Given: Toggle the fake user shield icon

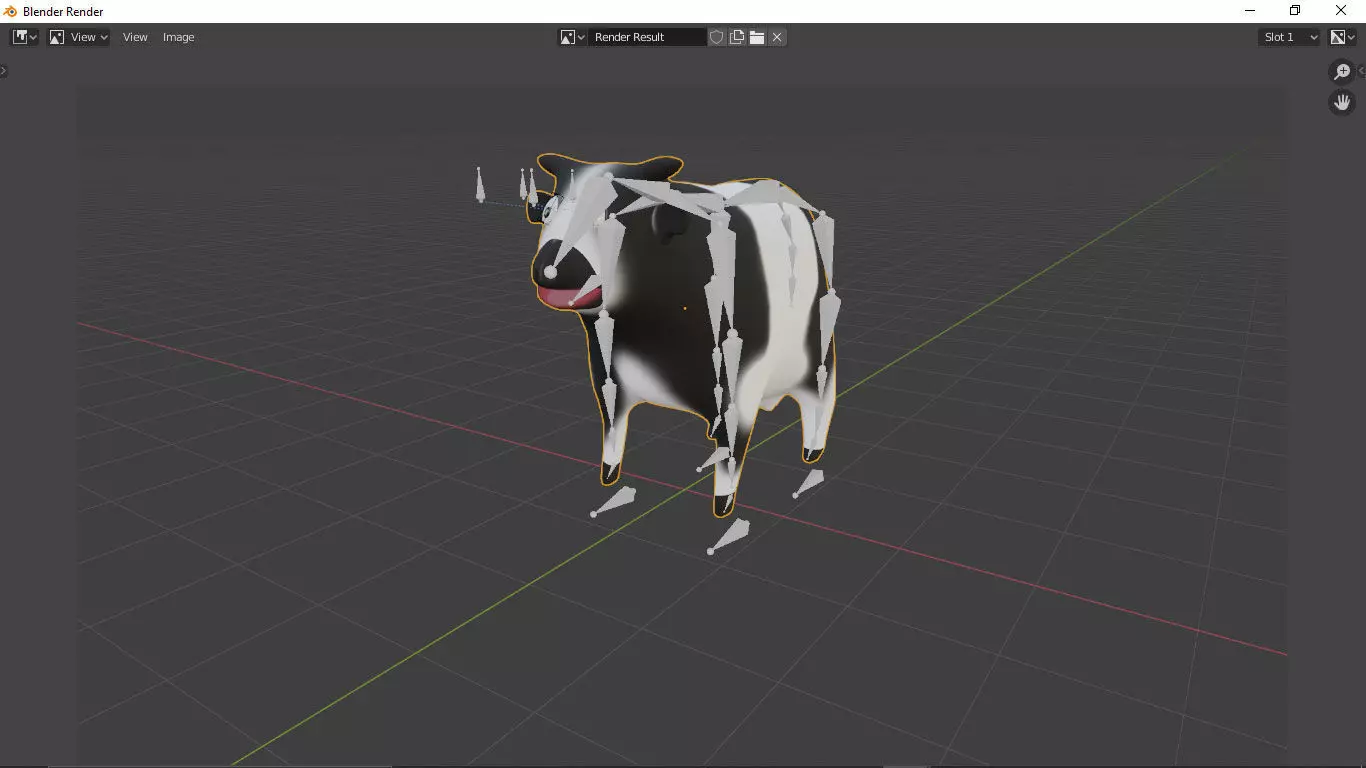Looking at the screenshot, I should point(717,37).
